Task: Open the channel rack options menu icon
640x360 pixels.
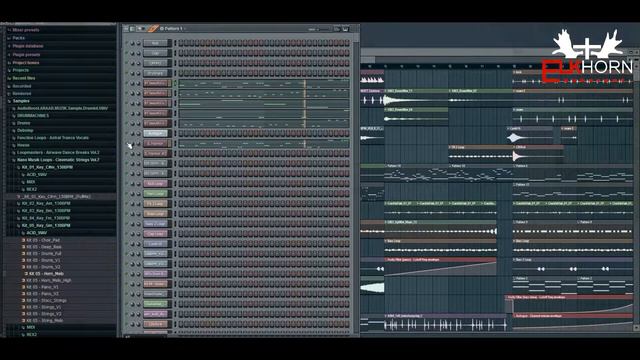Action: 126,29
